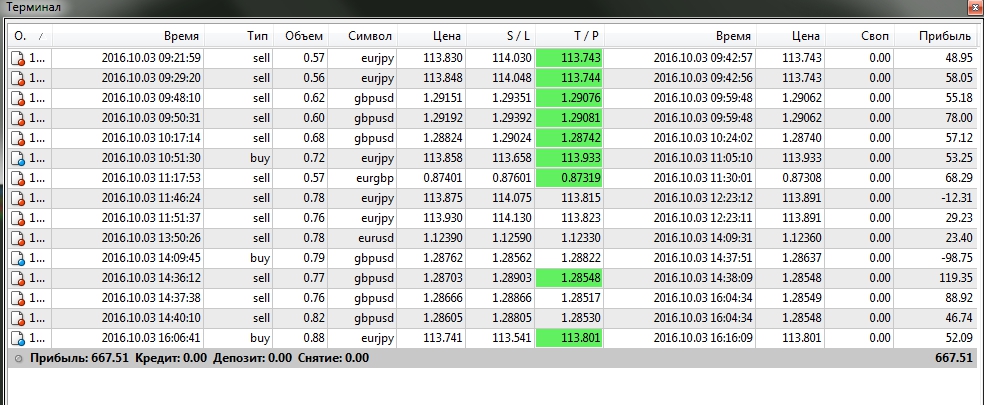The image size is (984, 405).
Task: Click the Время header right of T / P
Action: (x=680, y=36)
